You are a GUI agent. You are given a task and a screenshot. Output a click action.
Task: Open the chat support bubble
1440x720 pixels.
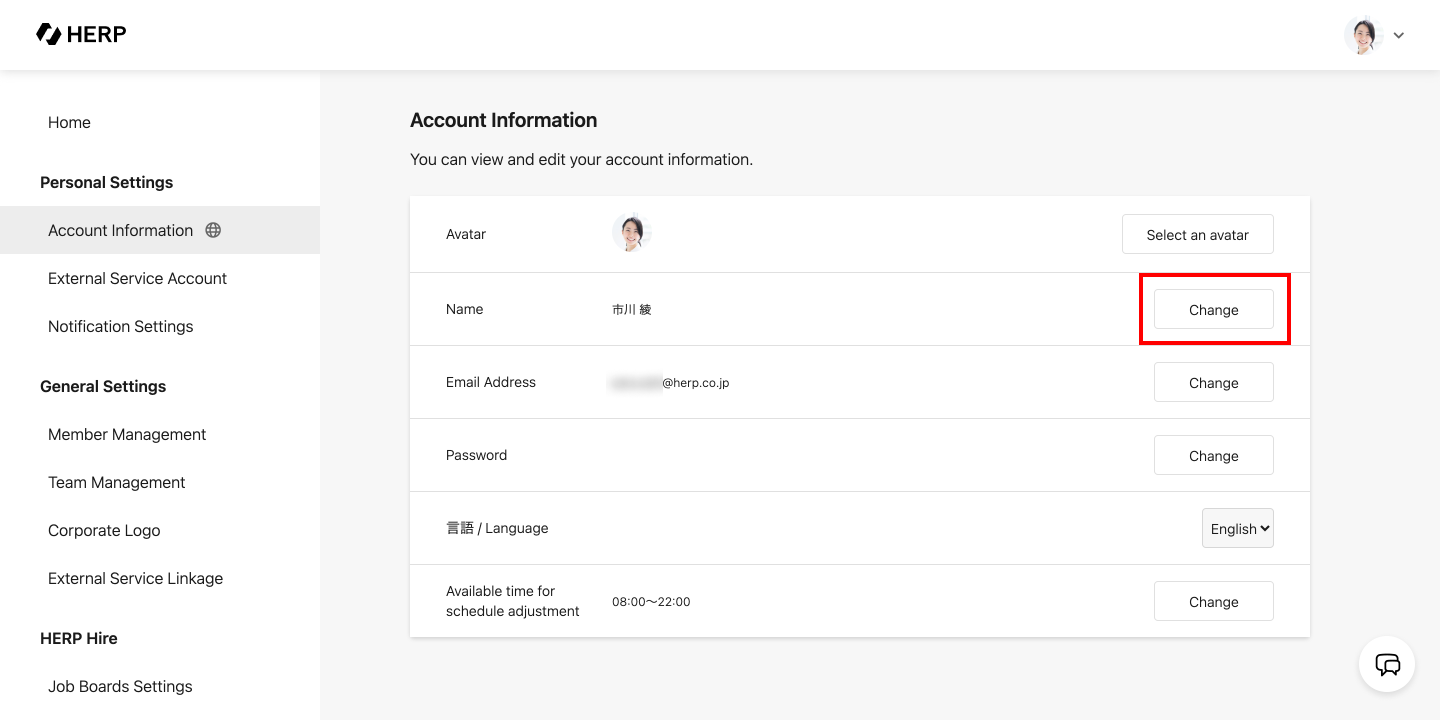point(1387,664)
